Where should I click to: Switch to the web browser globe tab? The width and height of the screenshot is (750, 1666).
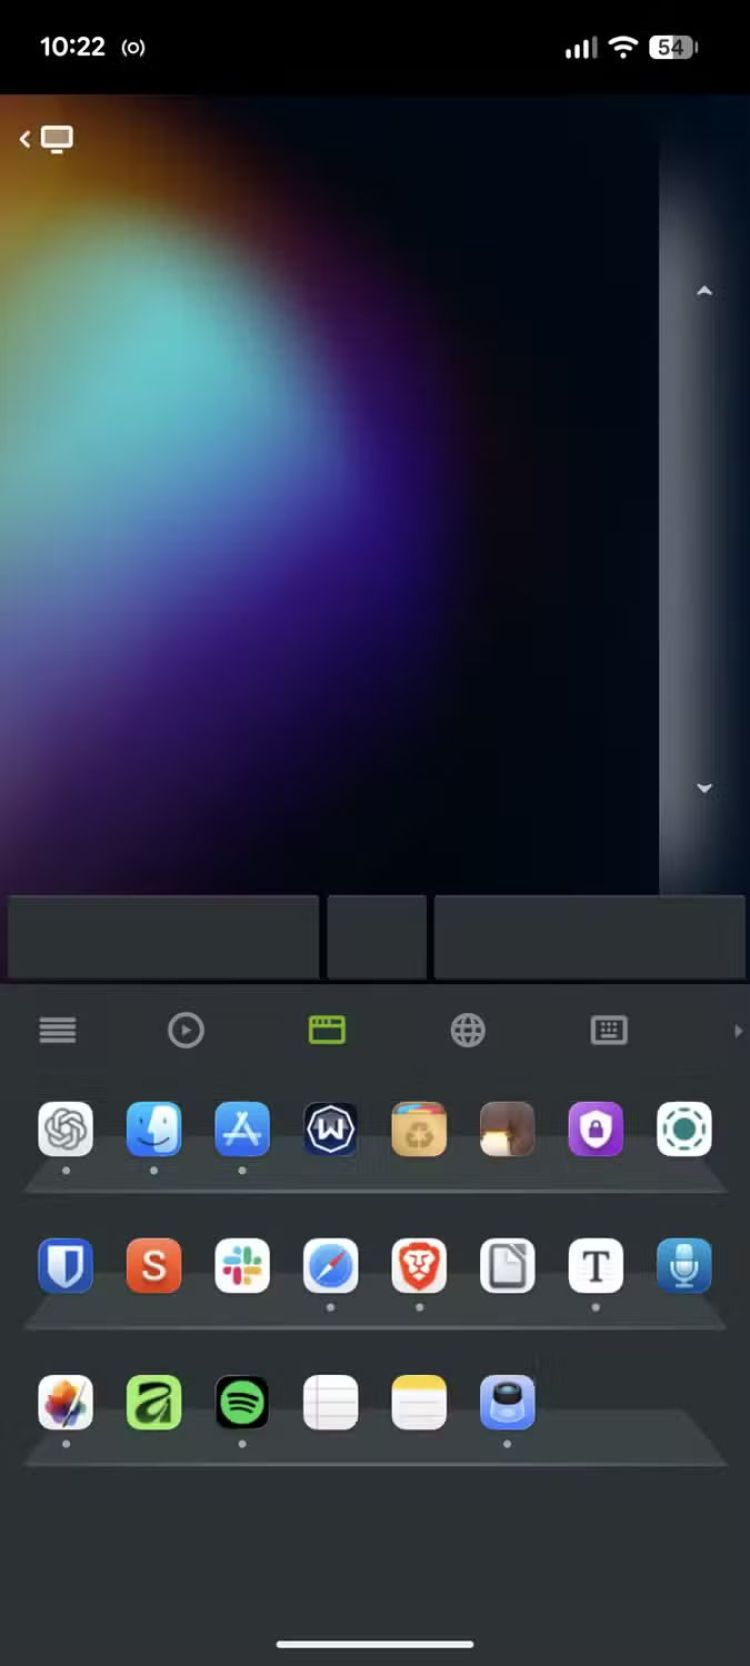467,1030
